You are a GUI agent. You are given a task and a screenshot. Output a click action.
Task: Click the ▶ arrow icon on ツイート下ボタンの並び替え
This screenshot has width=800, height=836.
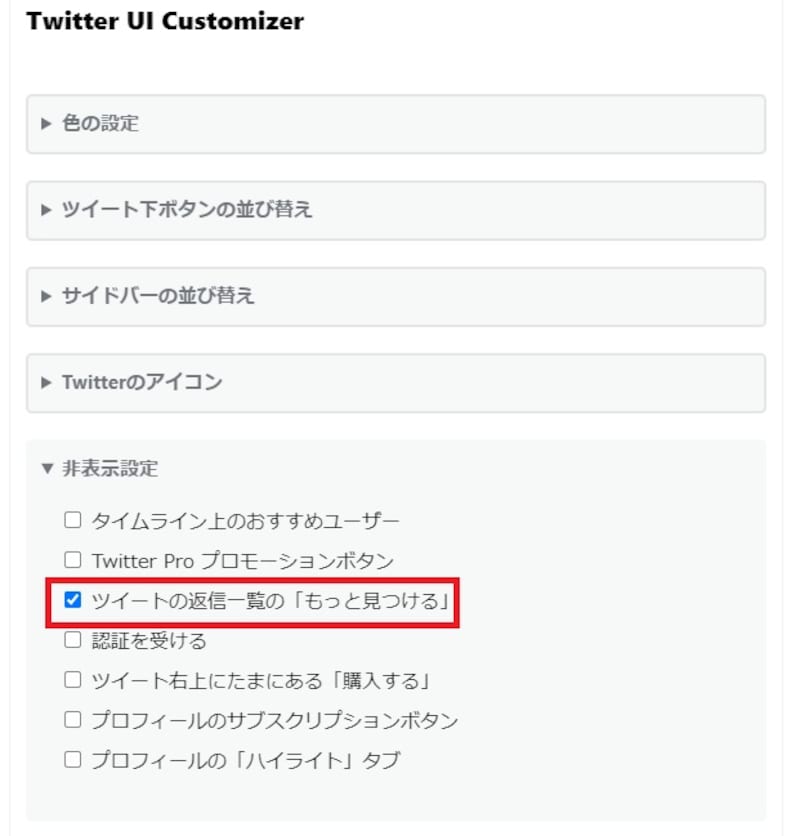[46, 210]
